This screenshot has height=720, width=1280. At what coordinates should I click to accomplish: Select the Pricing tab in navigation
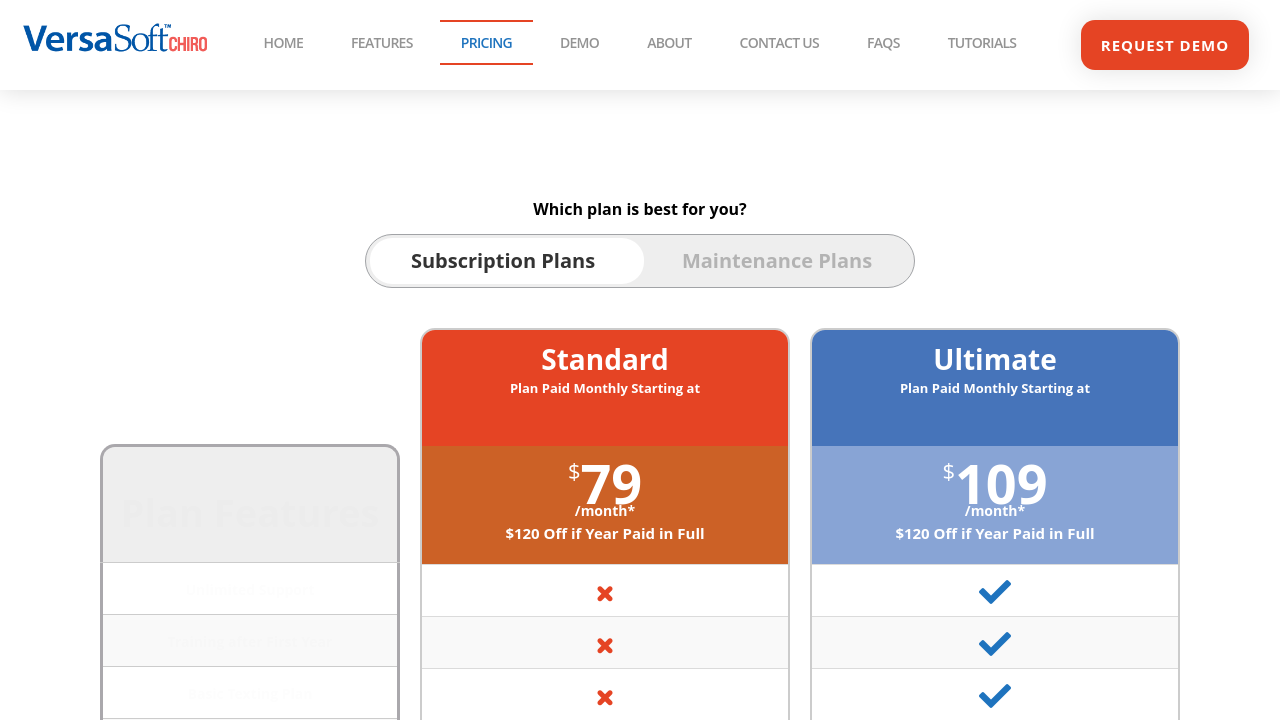[486, 43]
